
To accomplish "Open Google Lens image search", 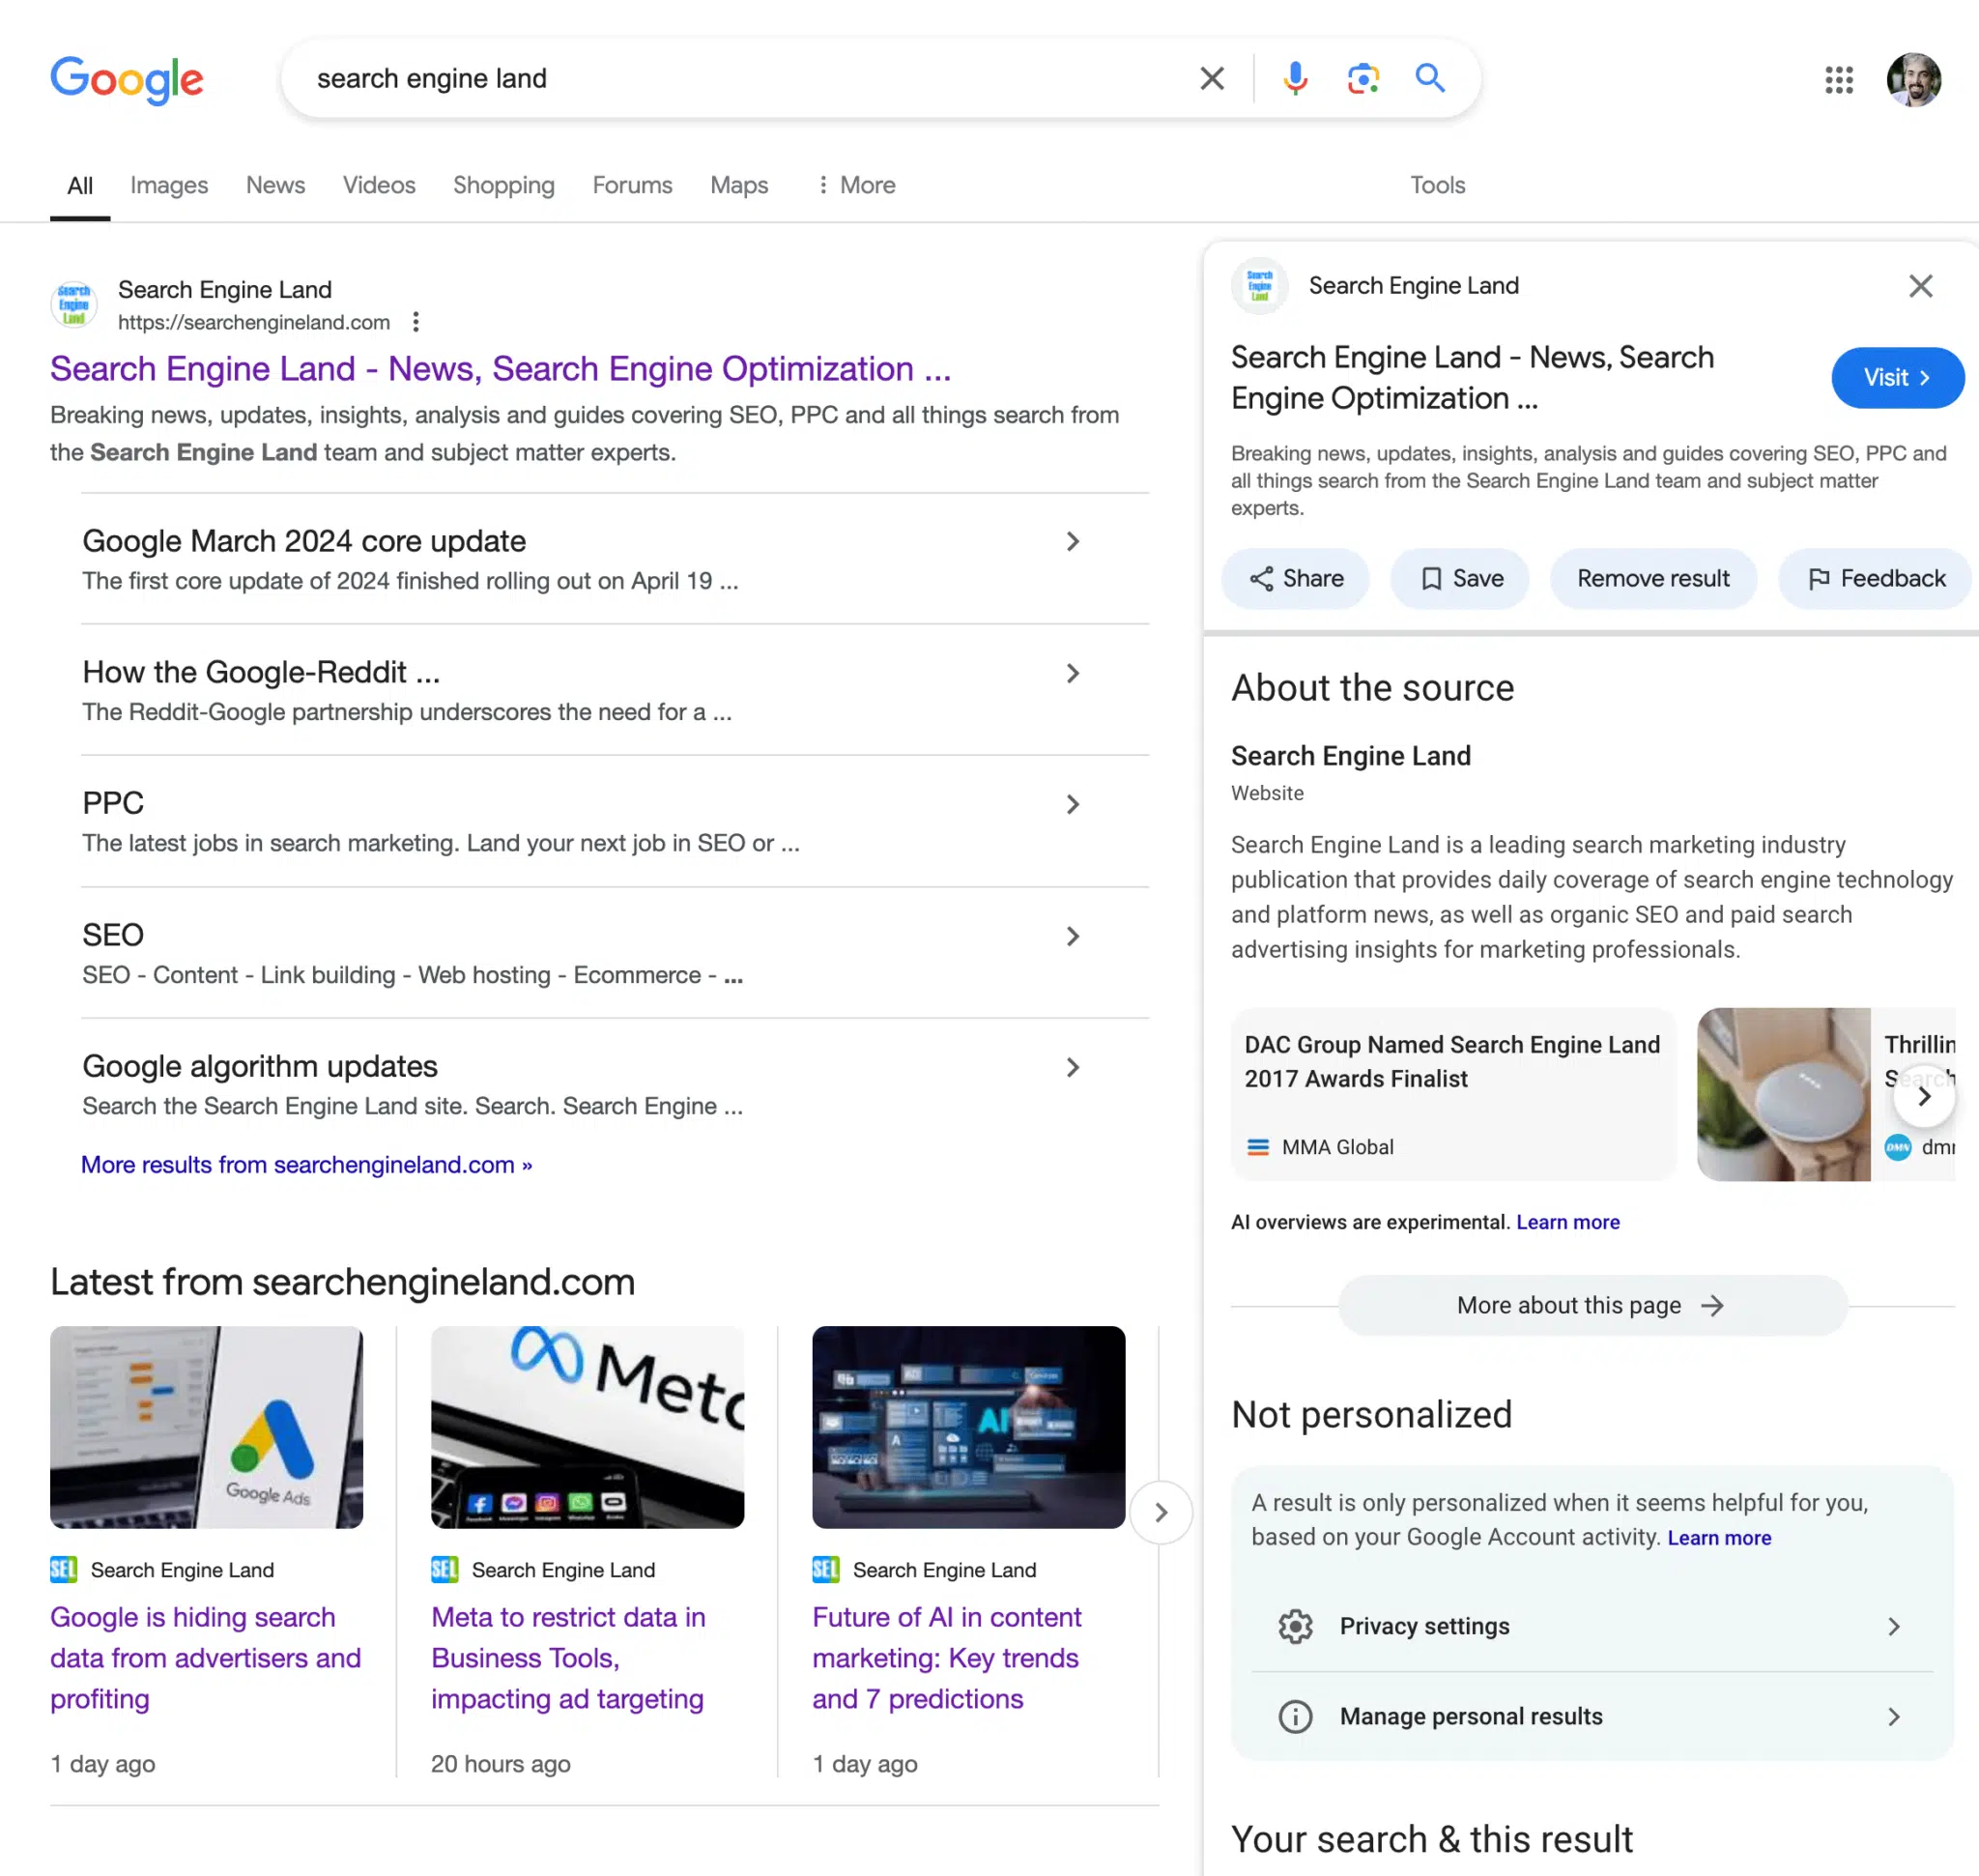I will click(x=1362, y=78).
